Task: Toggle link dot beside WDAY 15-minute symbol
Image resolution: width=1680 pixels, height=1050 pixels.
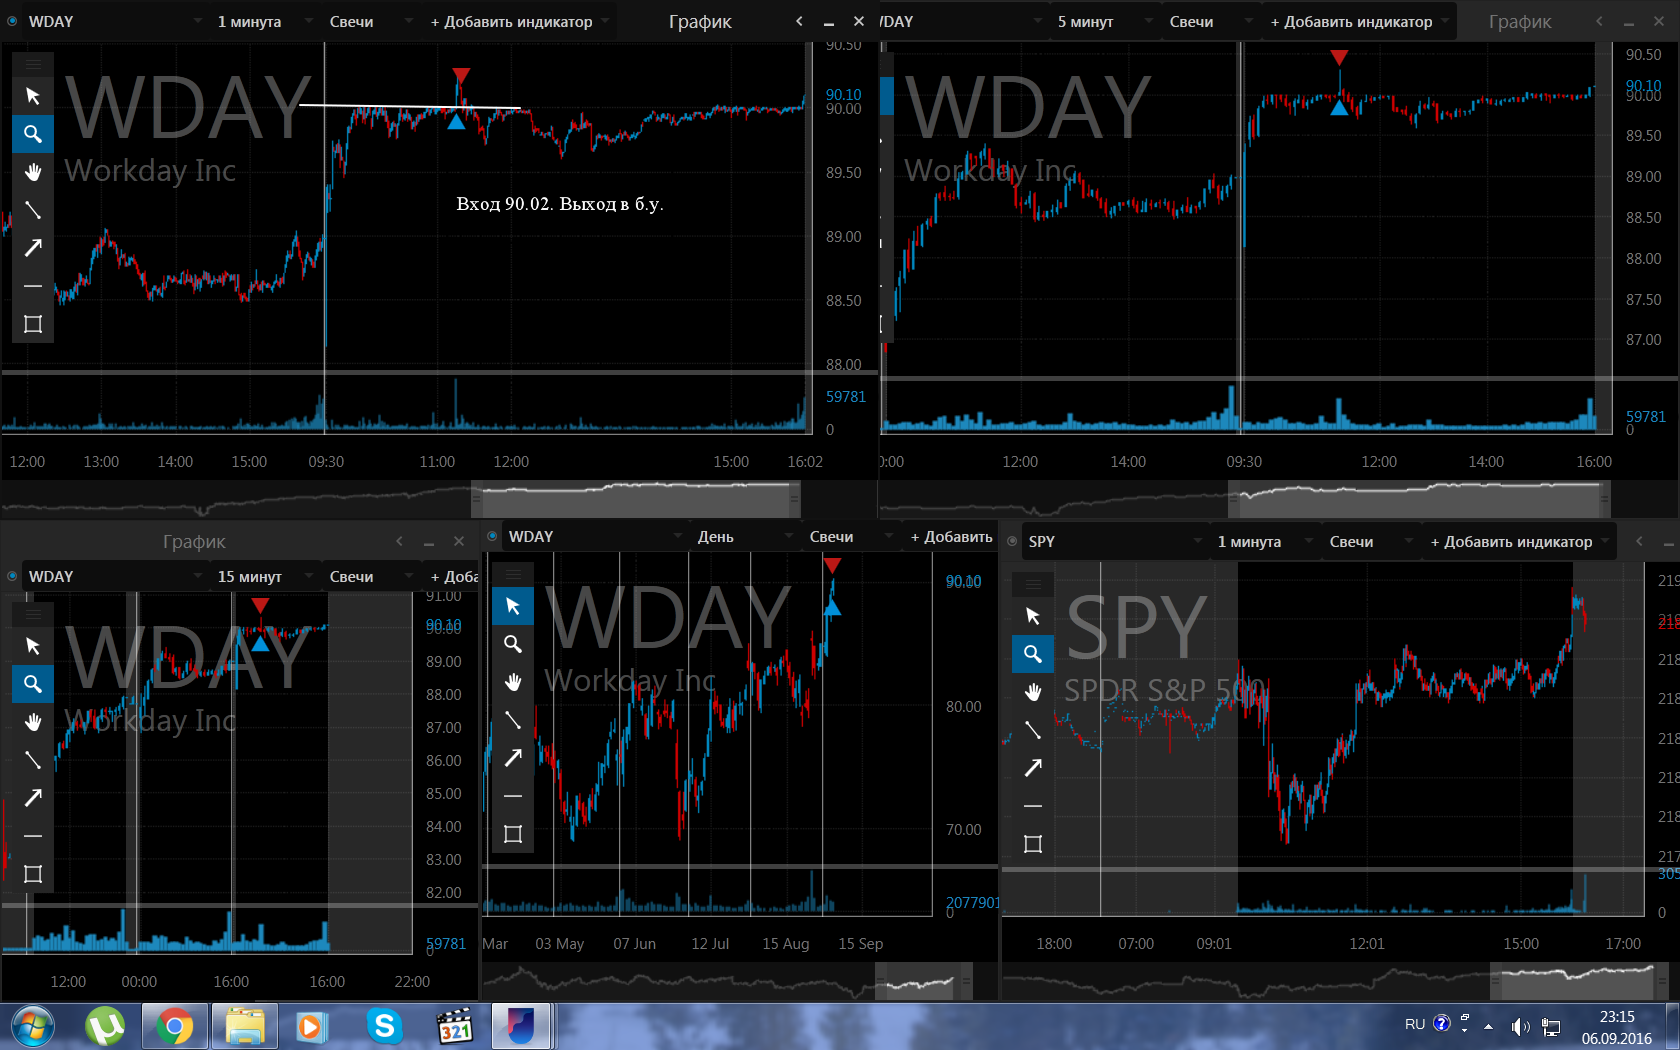Action: click(x=12, y=576)
